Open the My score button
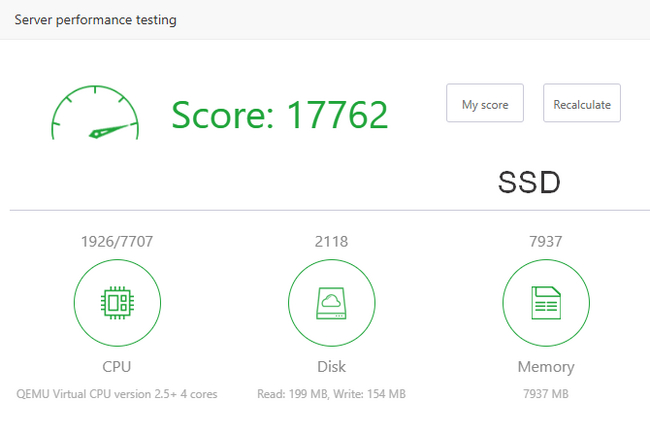Viewport: 650px width, 434px height. [485, 104]
